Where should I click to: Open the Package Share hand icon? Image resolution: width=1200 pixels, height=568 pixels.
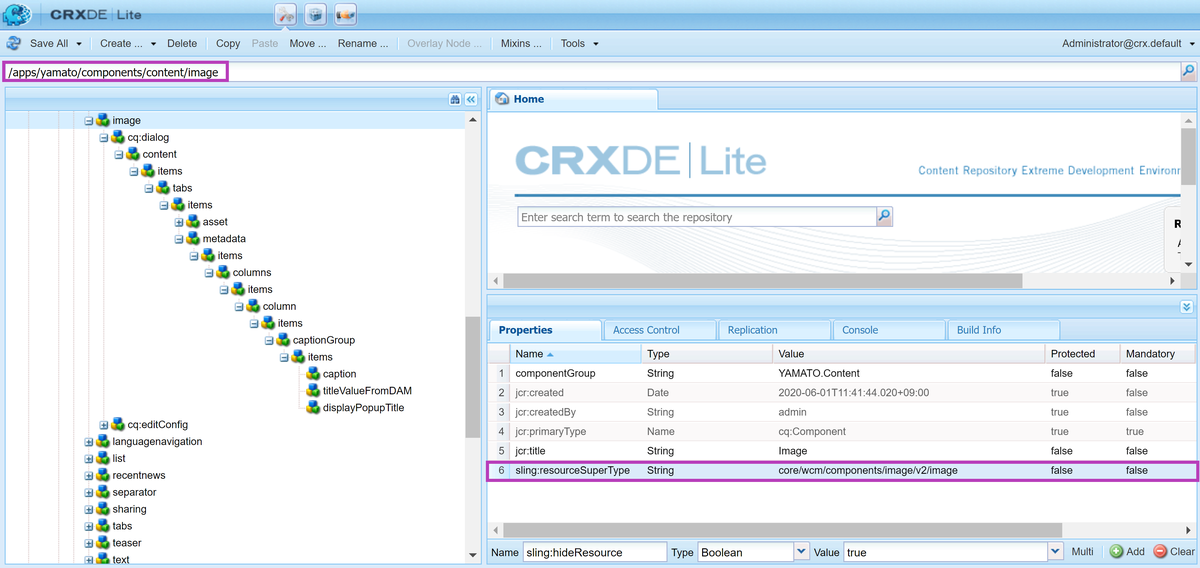pos(346,14)
